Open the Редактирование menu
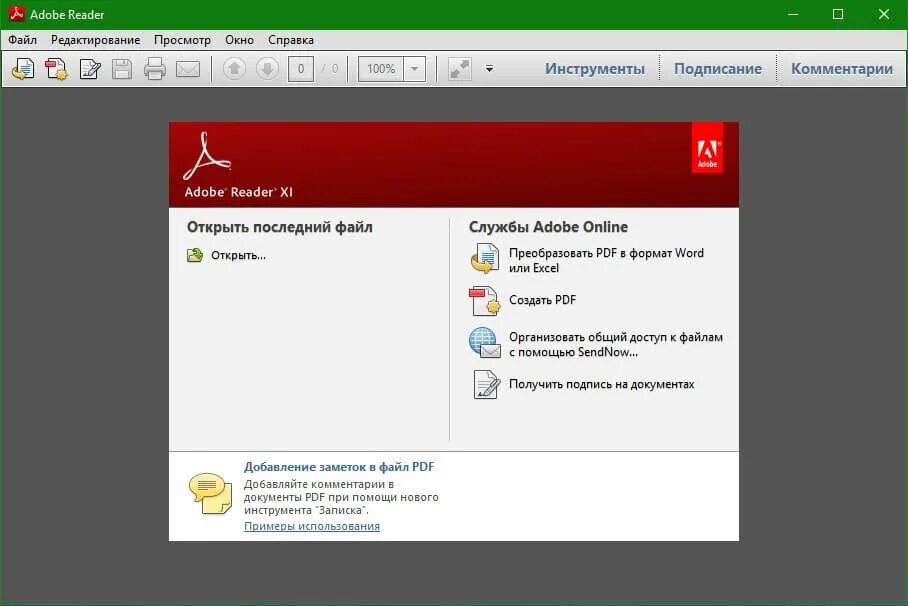 (96, 40)
